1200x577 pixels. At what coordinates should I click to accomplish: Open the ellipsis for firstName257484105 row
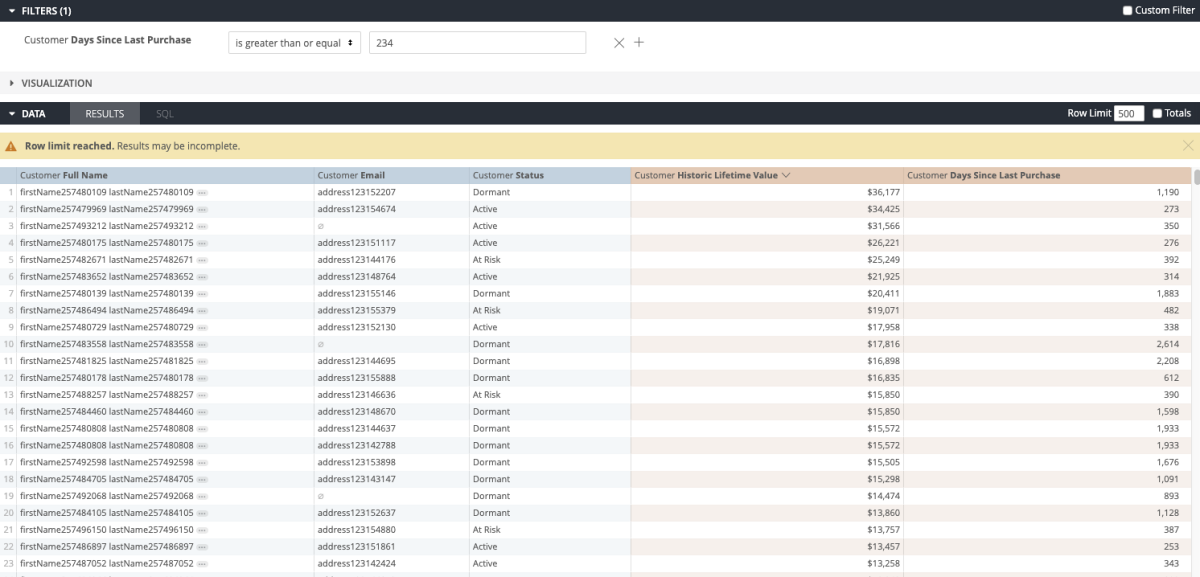click(202, 513)
